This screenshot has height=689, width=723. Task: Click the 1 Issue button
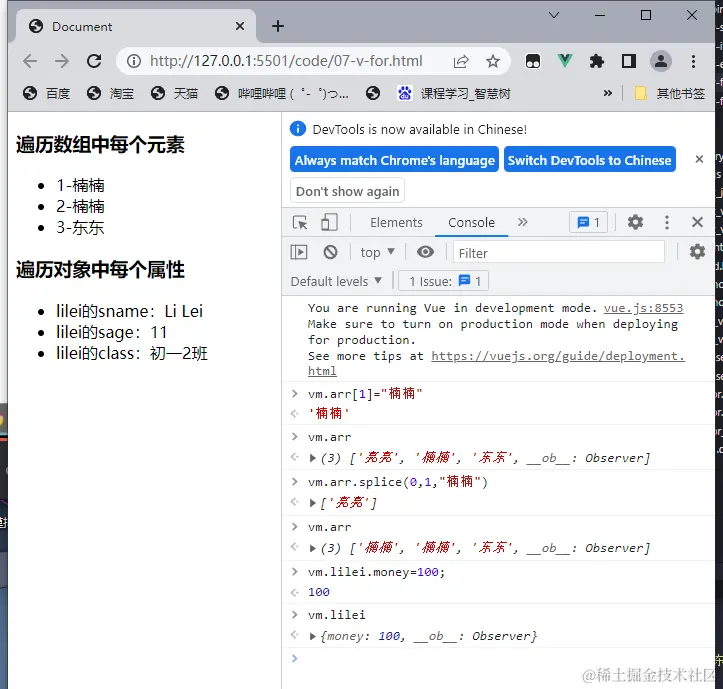[x=443, y=281]
